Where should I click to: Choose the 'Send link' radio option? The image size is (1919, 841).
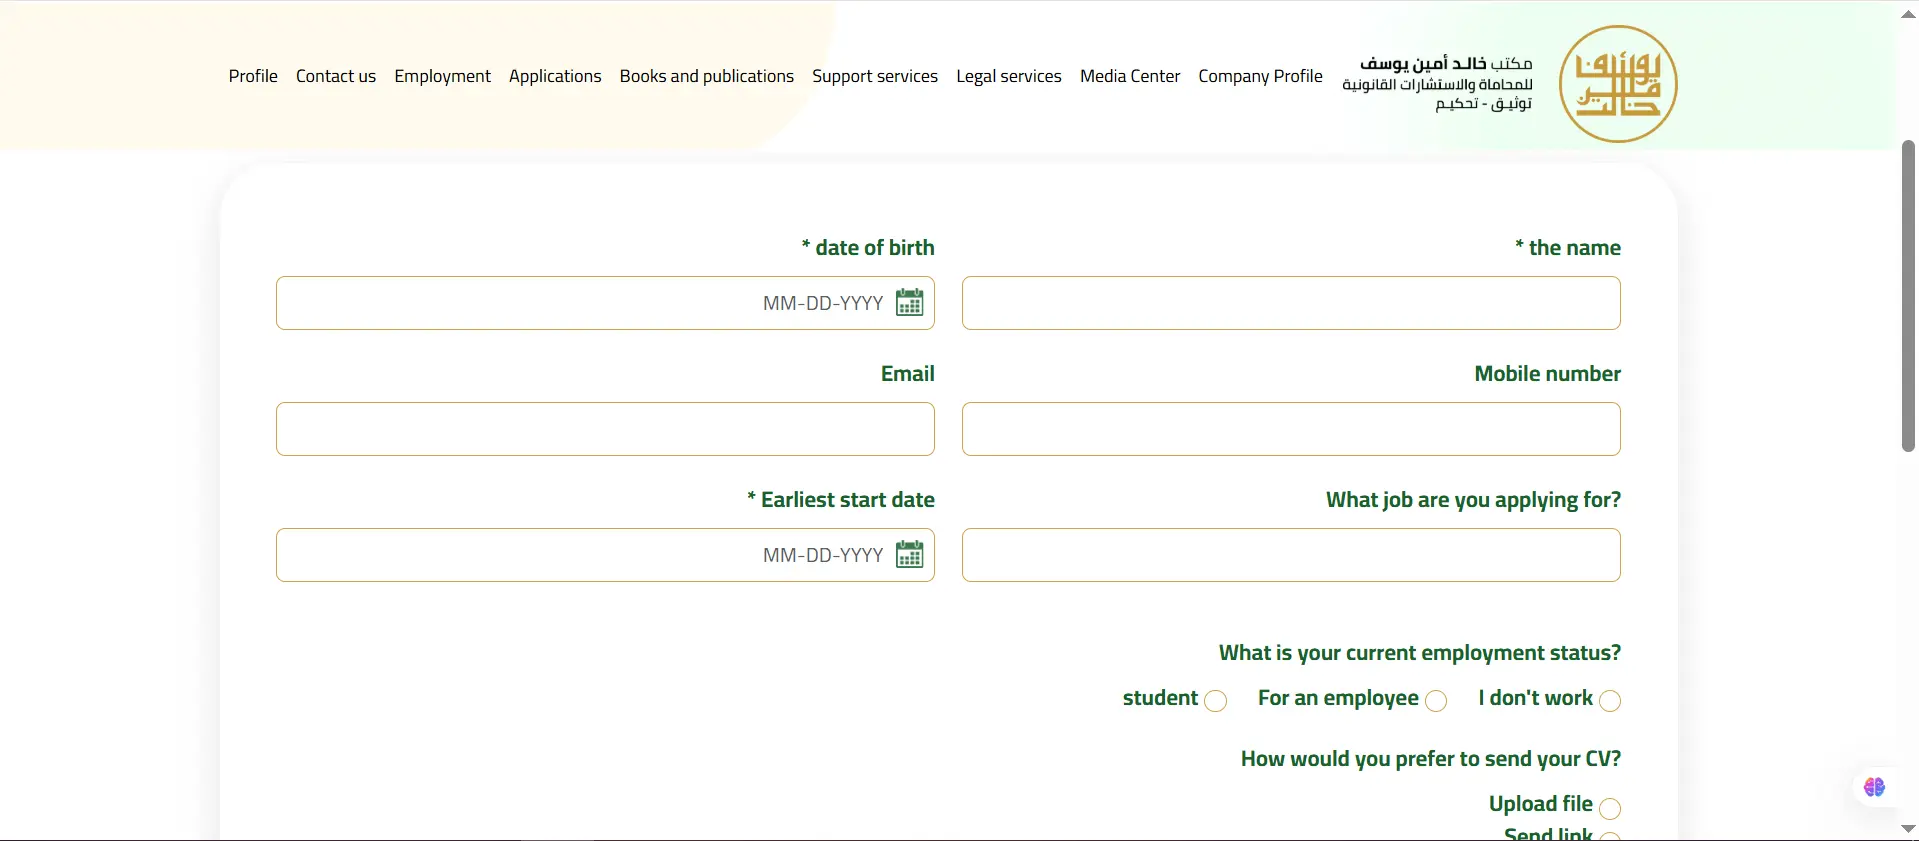coord(1610,836)
